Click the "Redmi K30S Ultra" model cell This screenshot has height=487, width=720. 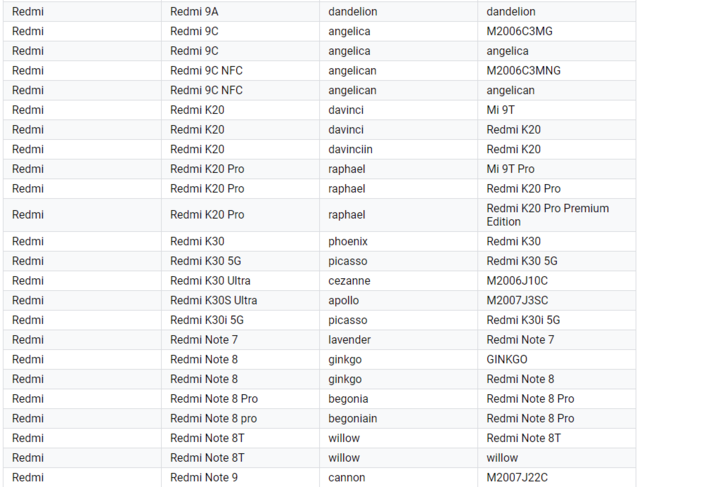pyautogui.click(x=214, y=300)
